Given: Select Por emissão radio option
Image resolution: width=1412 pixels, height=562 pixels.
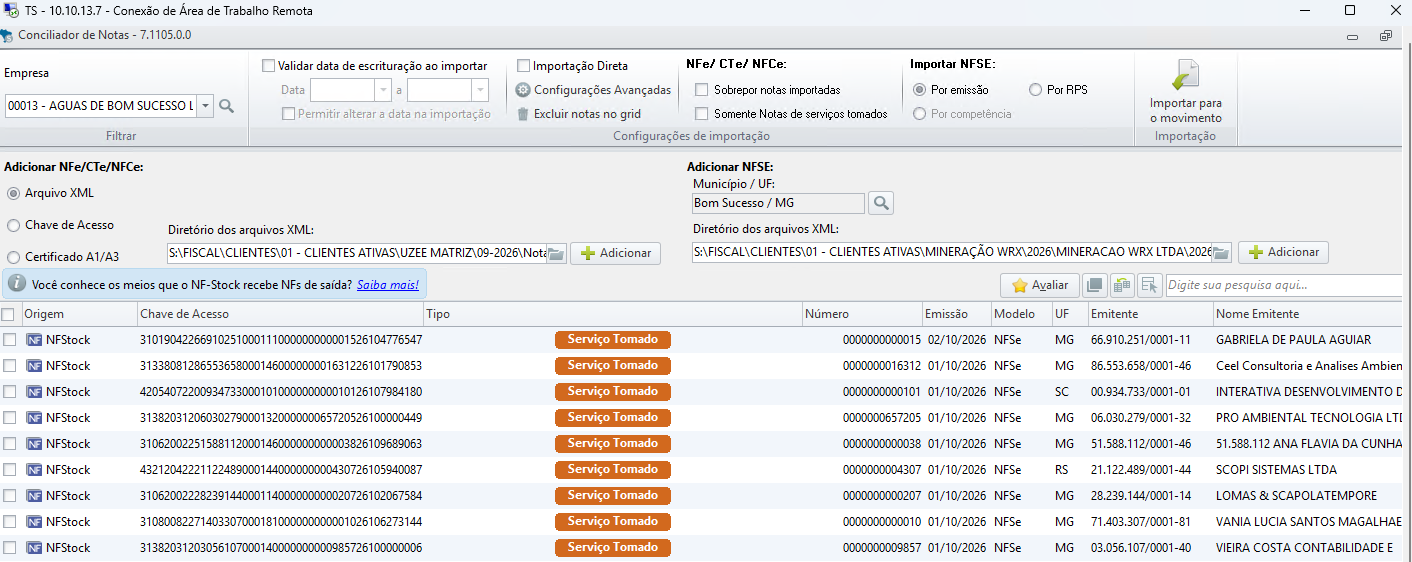Looking at the screenshot, I should [x=919, y=90].
